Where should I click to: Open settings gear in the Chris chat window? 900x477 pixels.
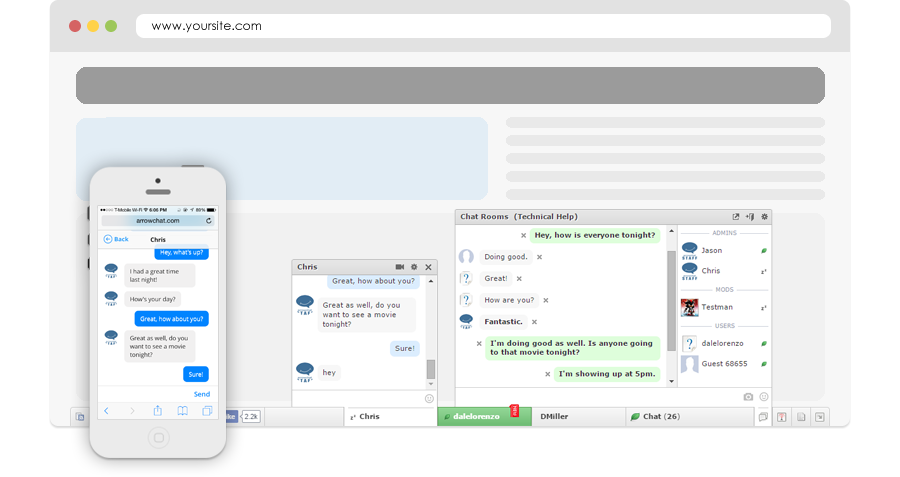point(414,267)
